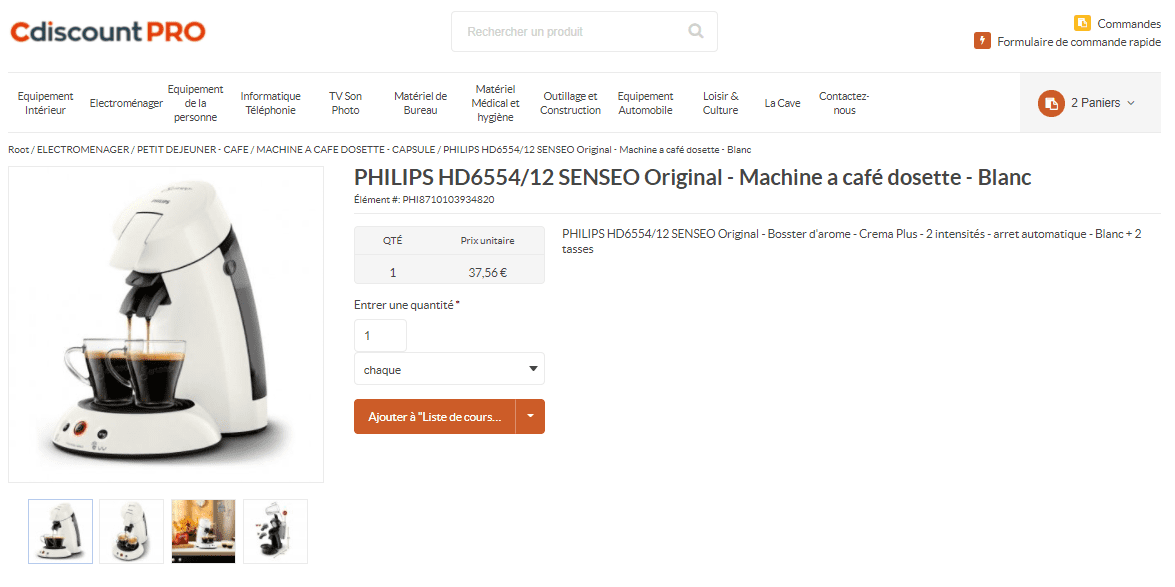Viewport: 1175px width, 587px height.
Task: Open Matériel de Bureau menu
Action: pos(420,103)
